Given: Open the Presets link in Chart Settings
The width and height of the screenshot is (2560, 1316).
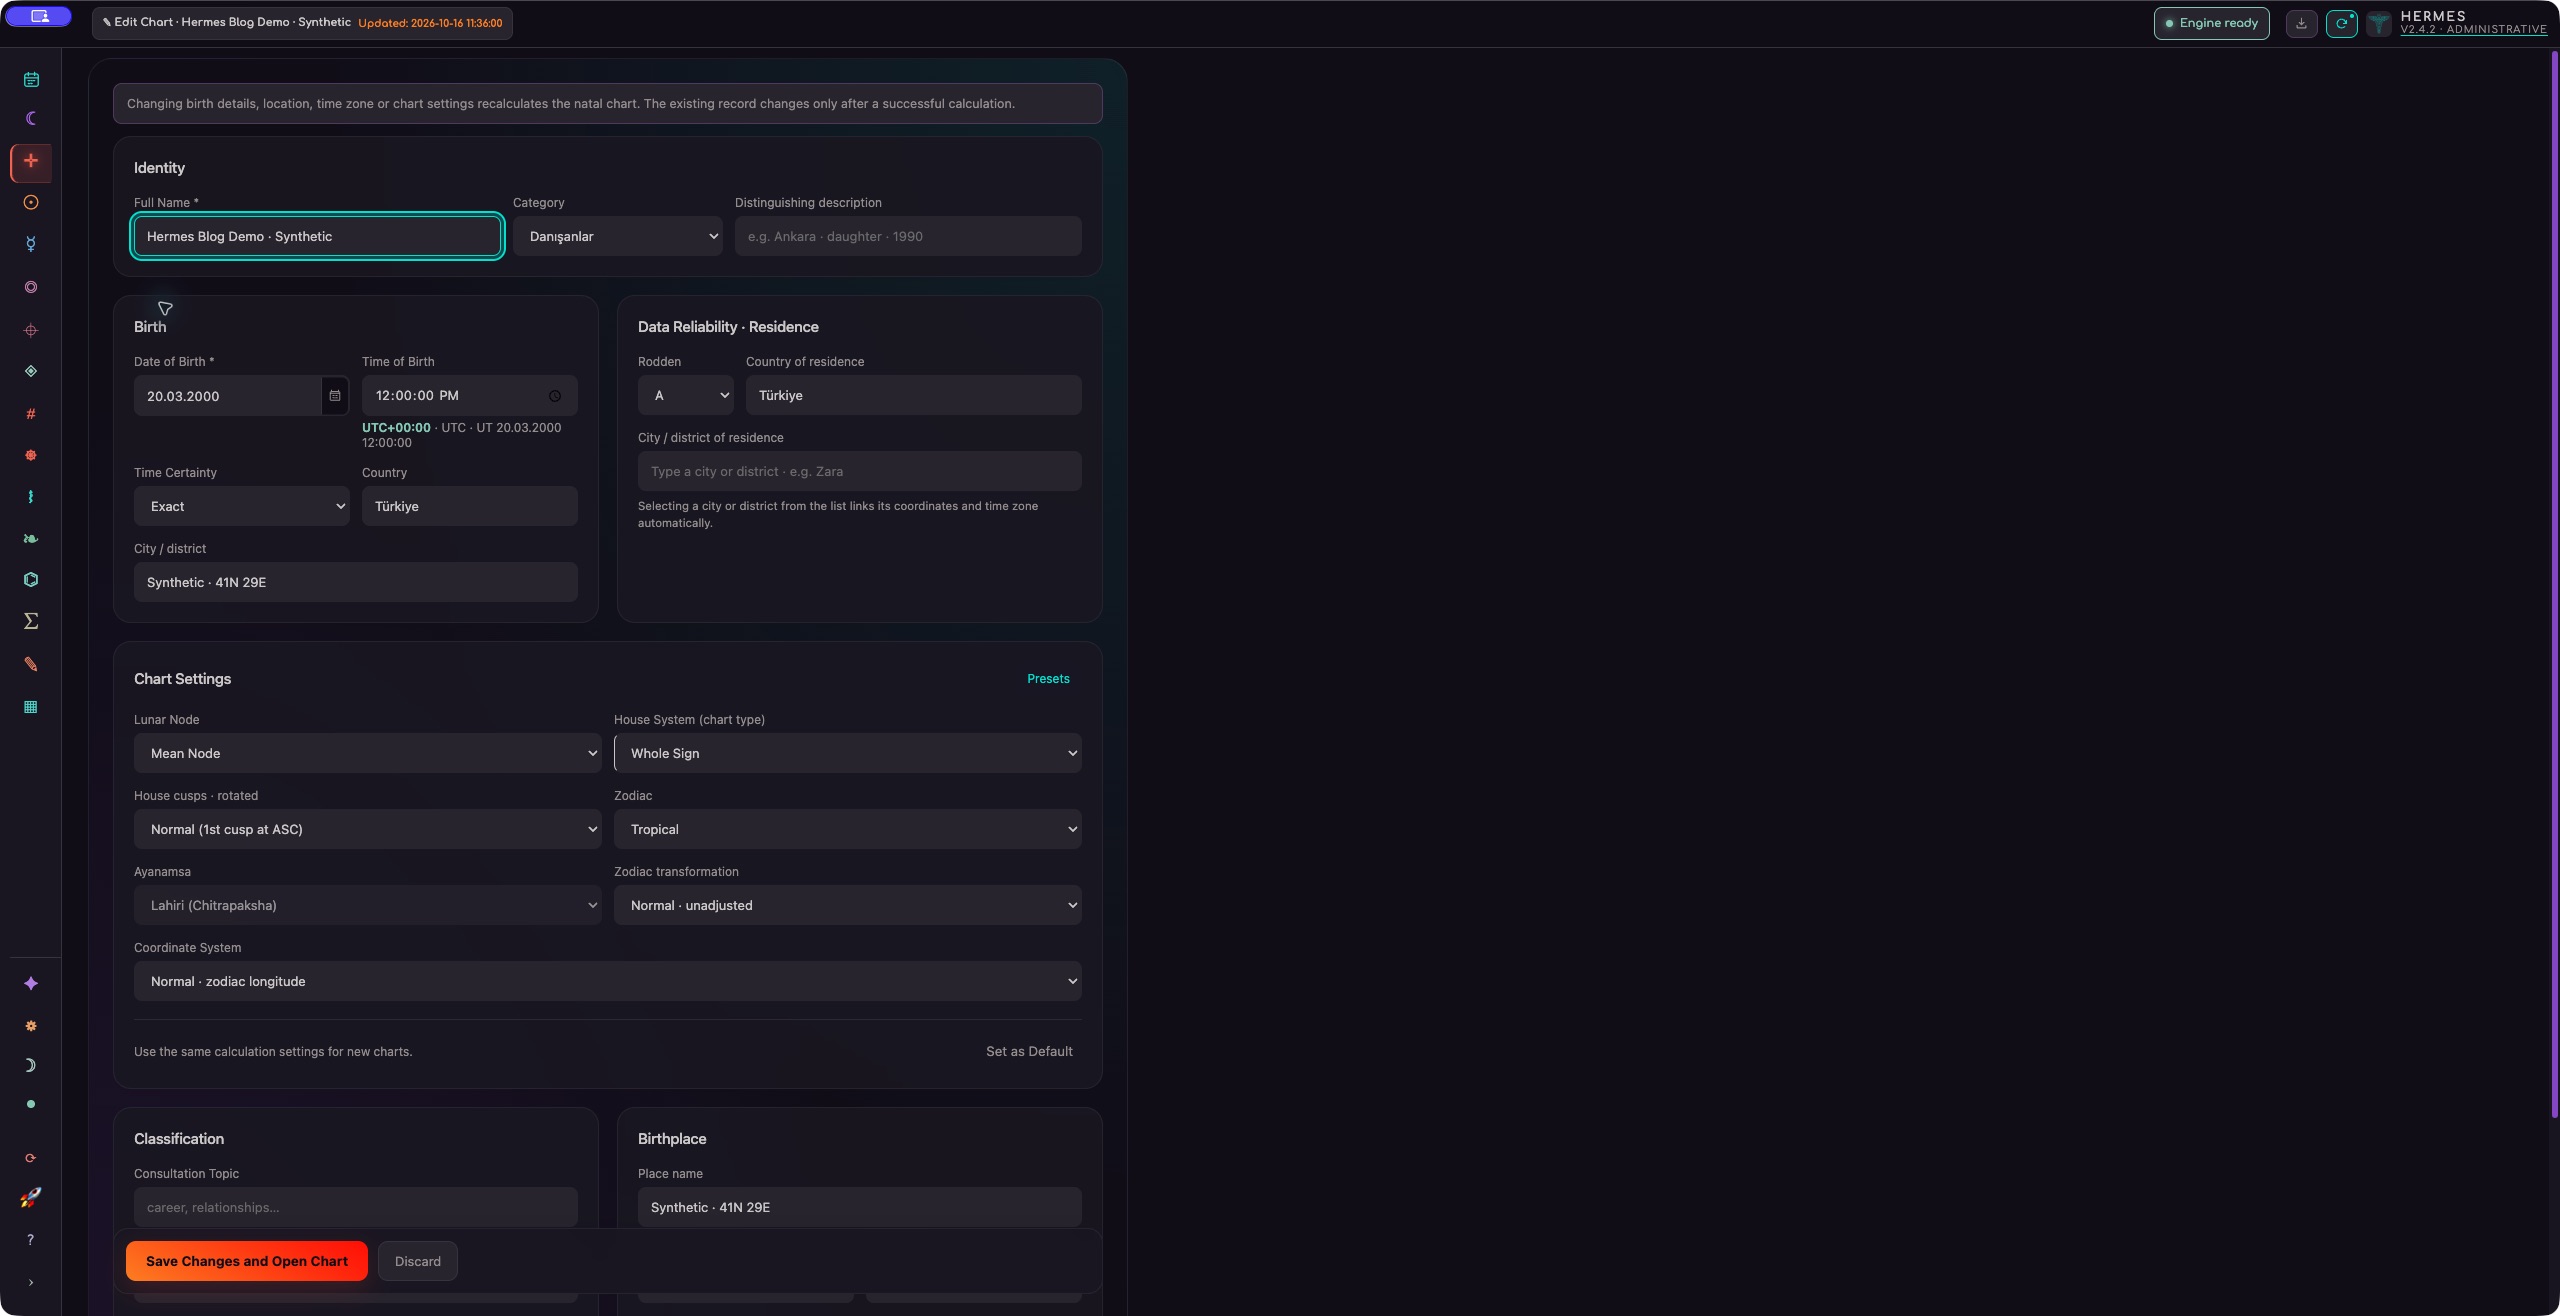Looking at the screenshot, I should click(1048, 679).
